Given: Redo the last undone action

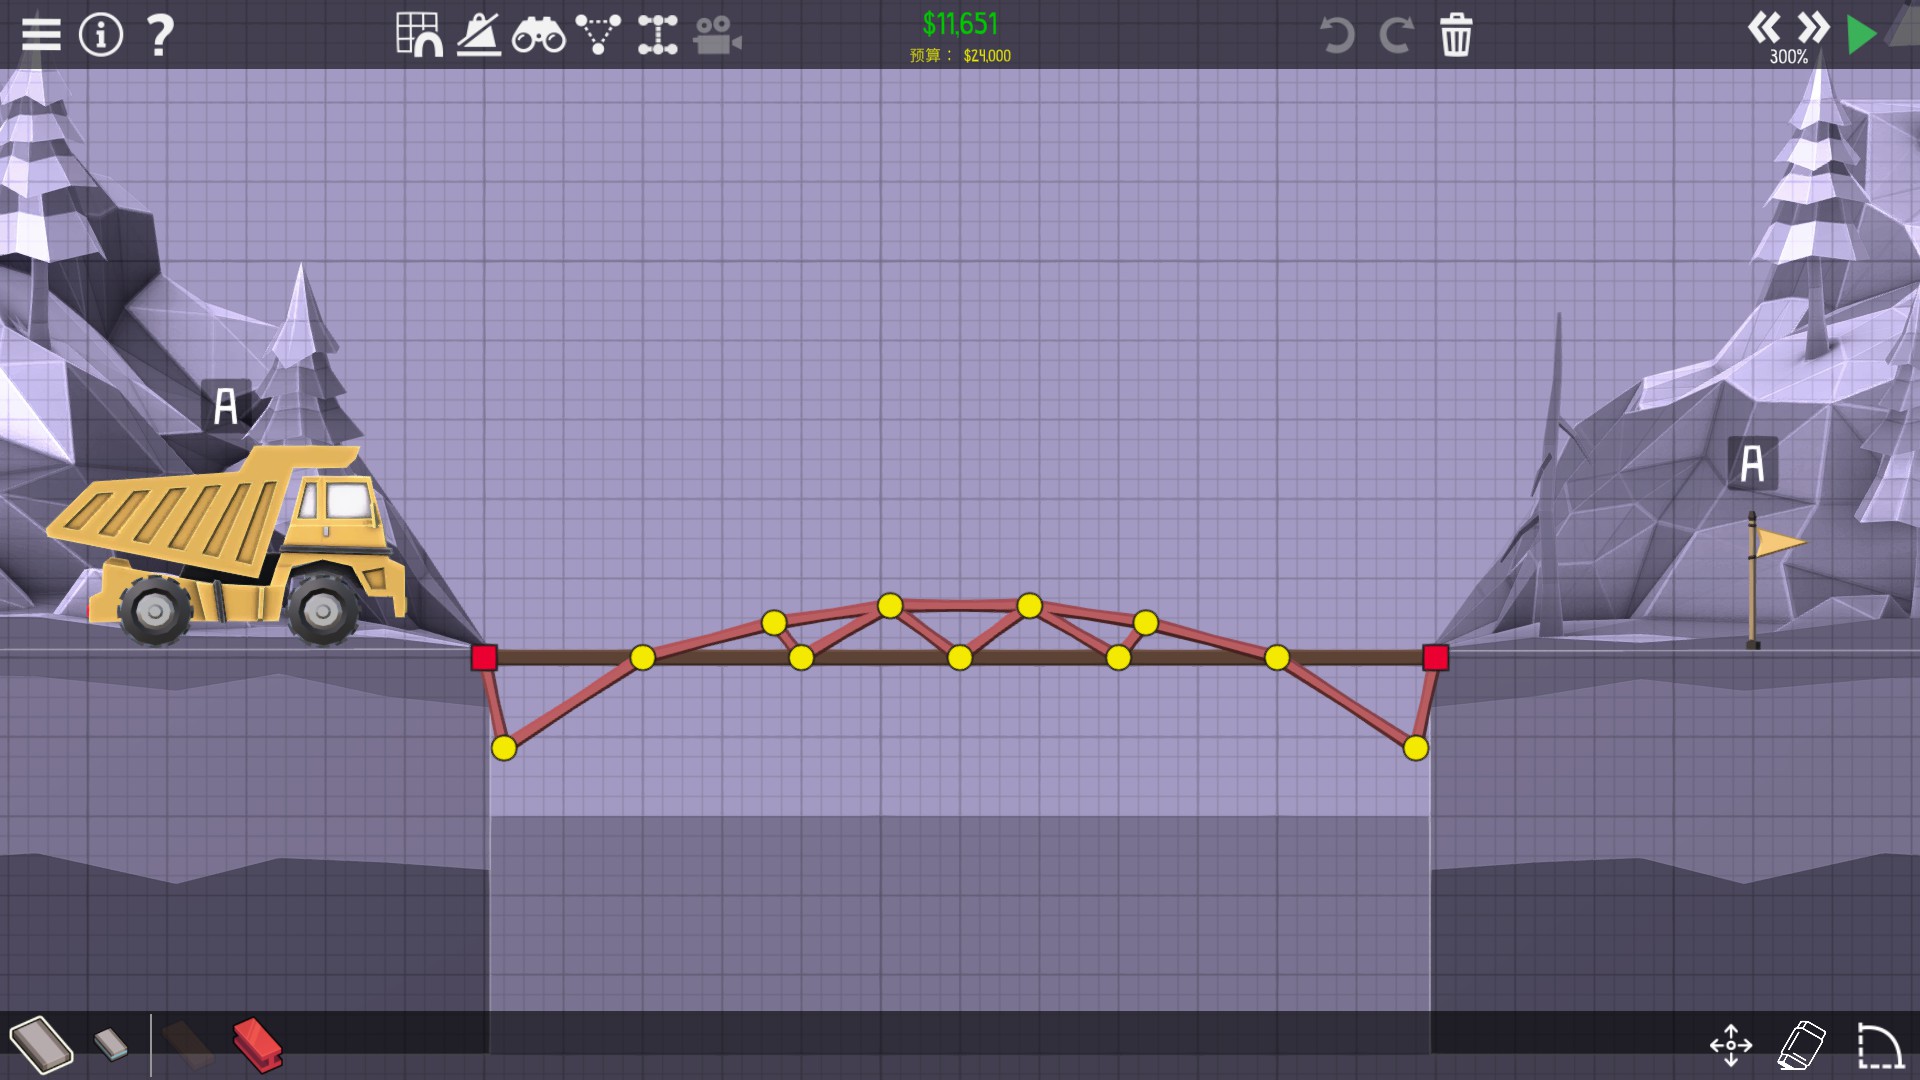Looking at the screenshot, I should tap(1396, 35).
